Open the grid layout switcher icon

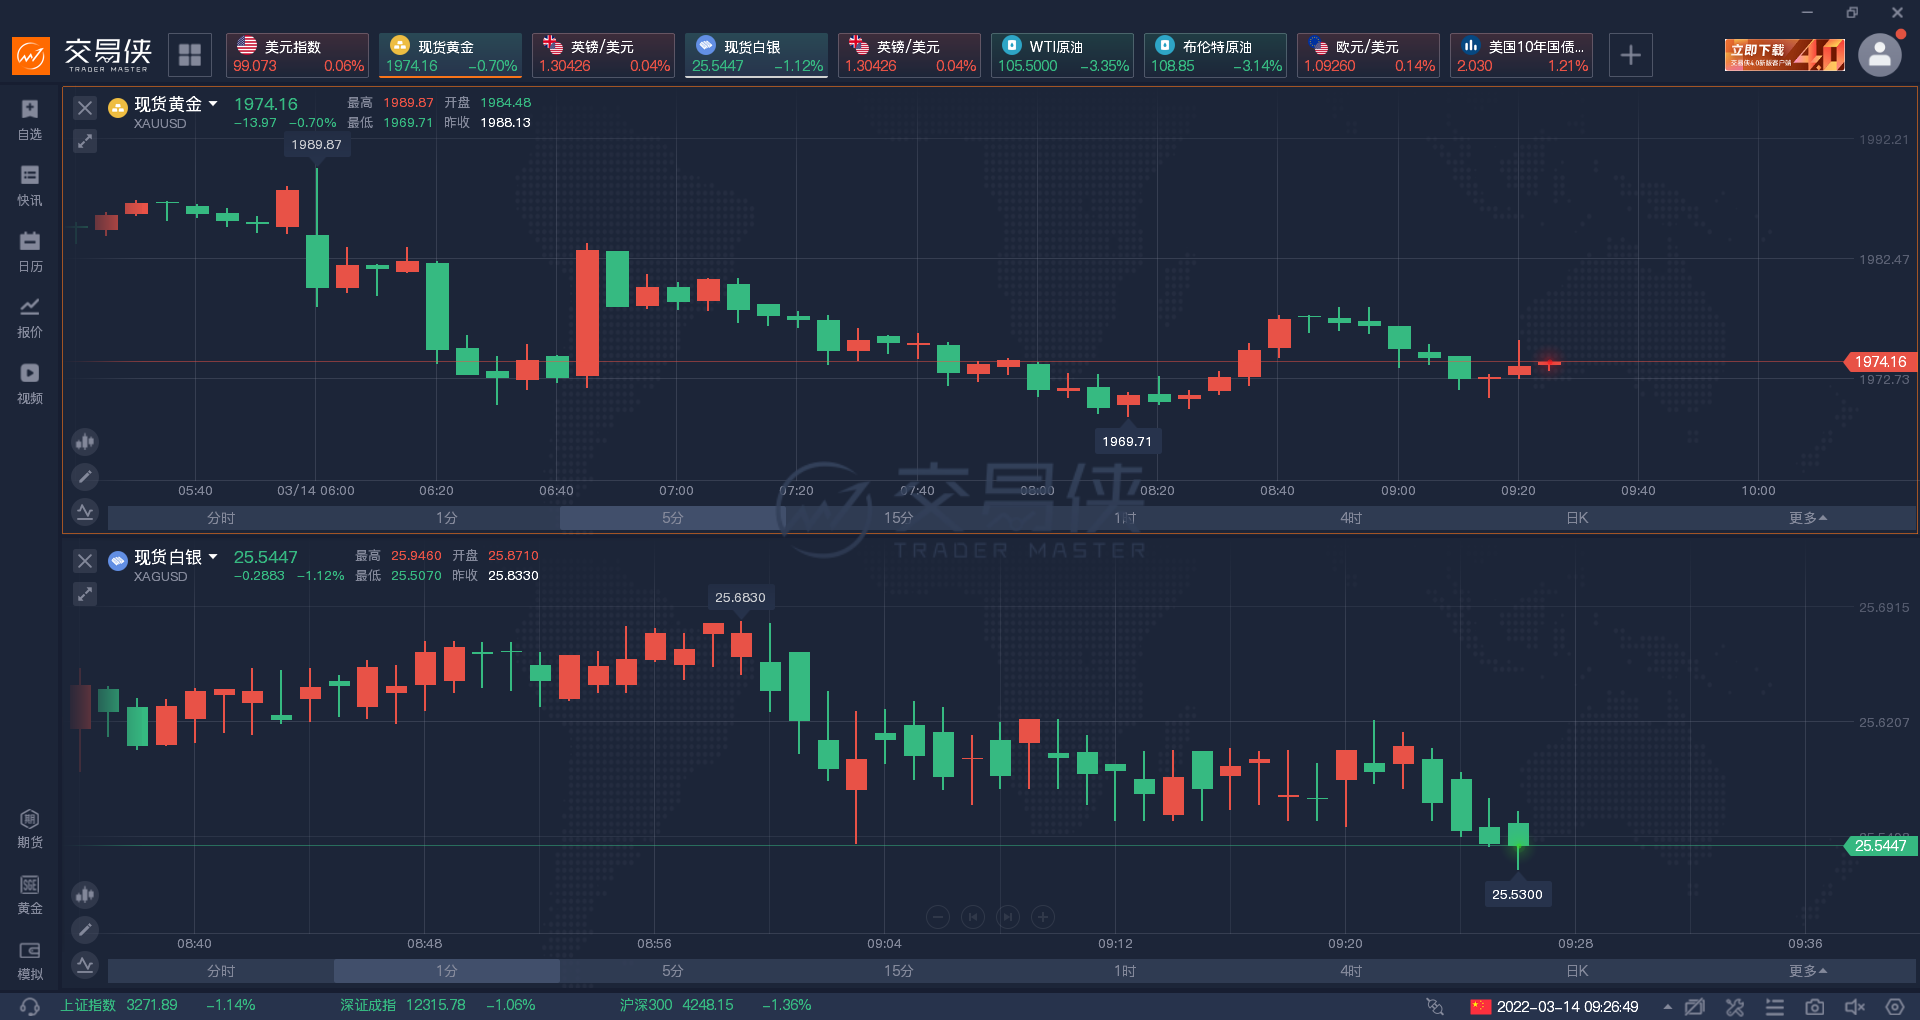(190, 55)
